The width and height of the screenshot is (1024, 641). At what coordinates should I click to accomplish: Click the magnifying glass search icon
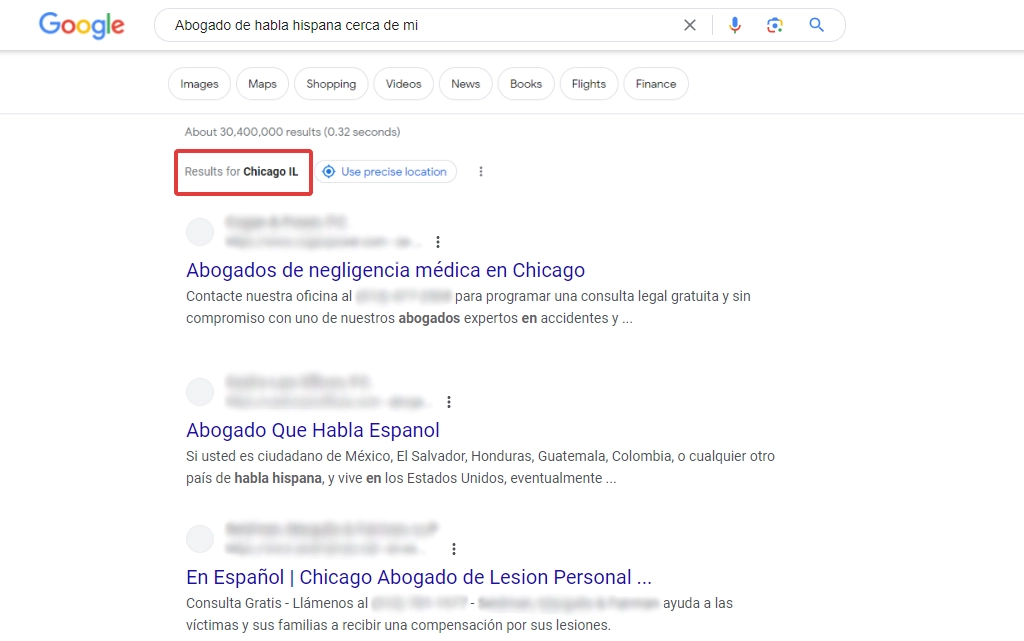tap(816, 25)
